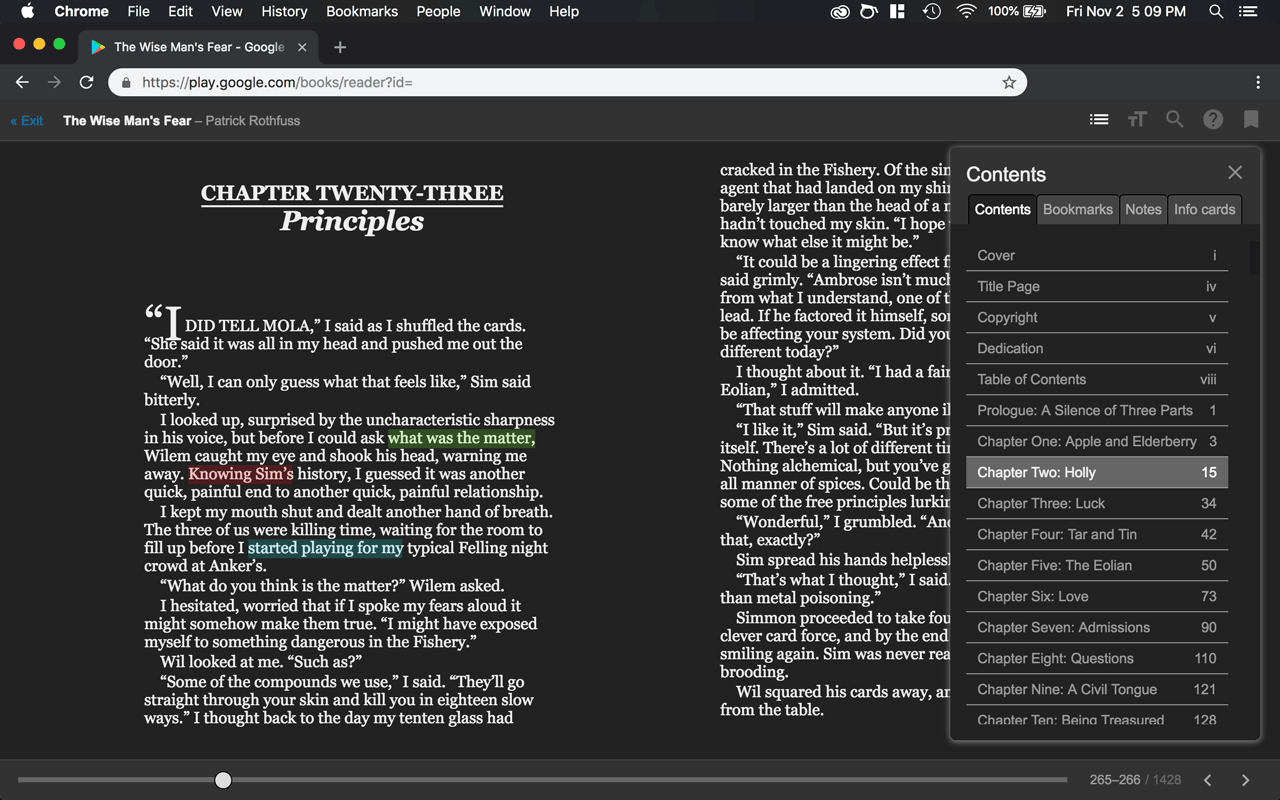Click the page count "265–266 / 1428"

[x=1135, y=780]
